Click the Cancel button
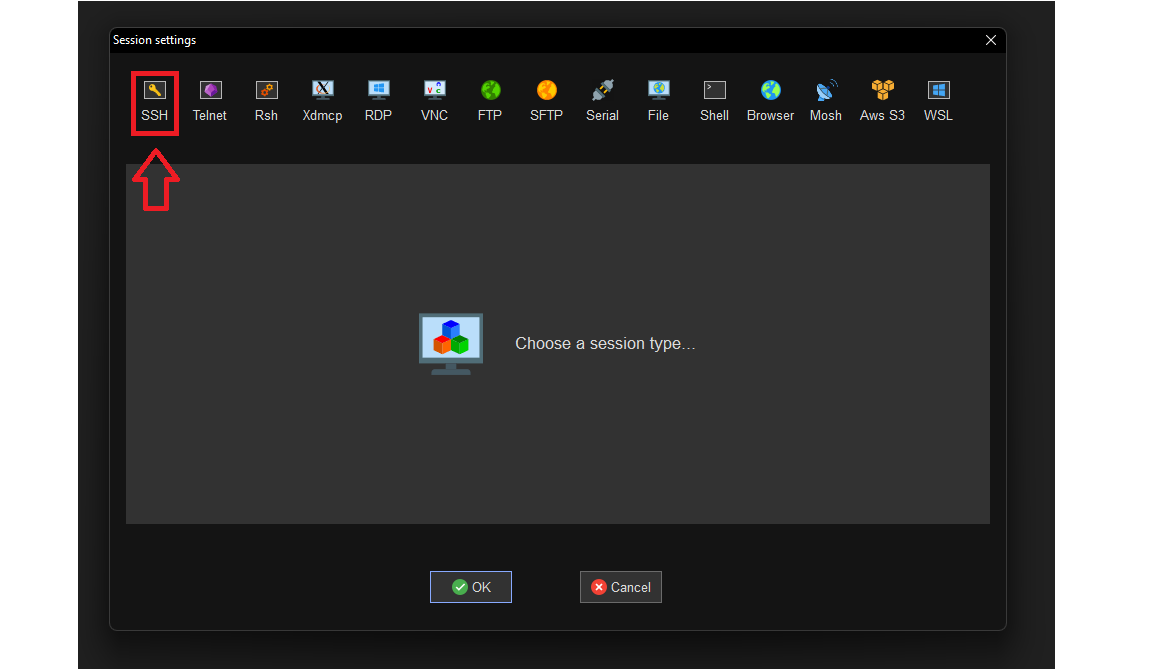The width and height of the screenshot is (1152, 669). click(x=621, y=587)
